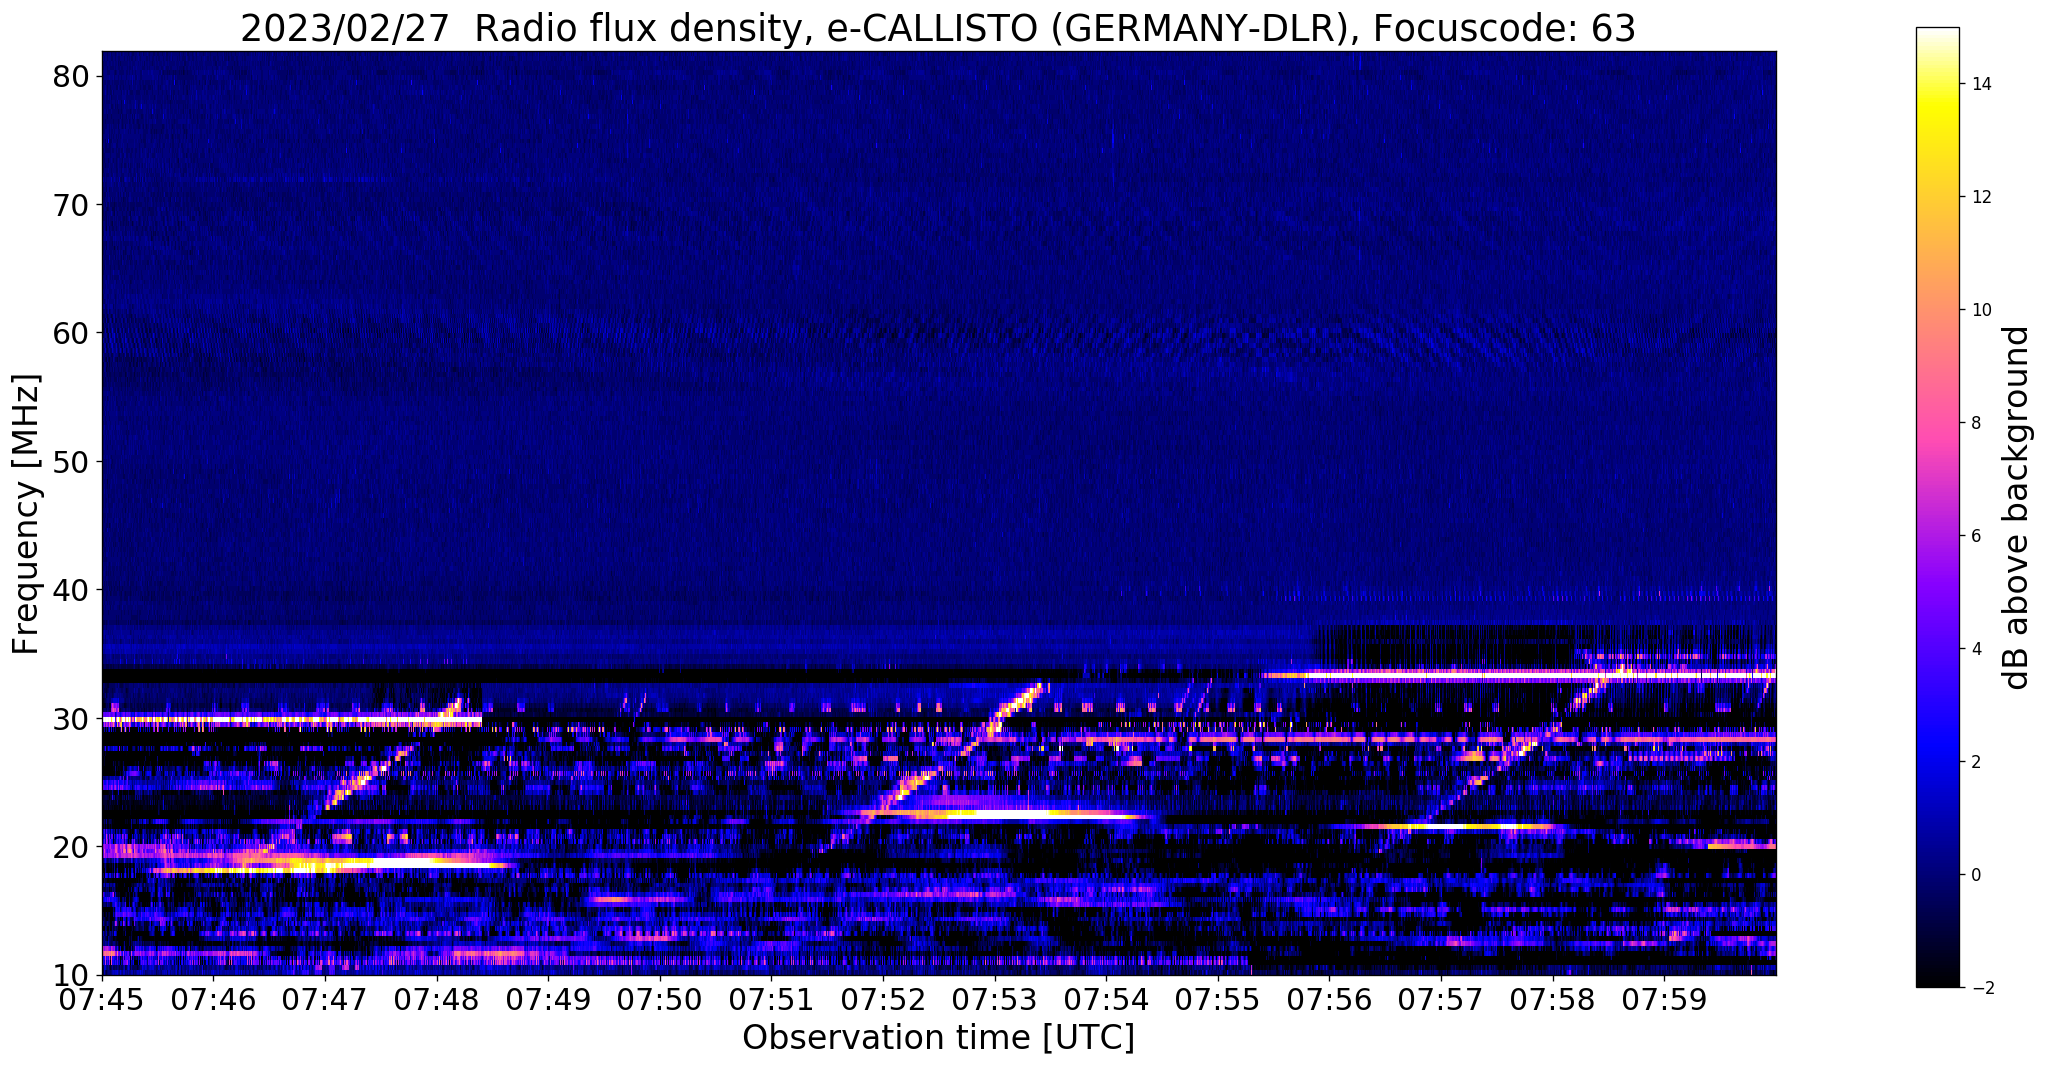Click the 4 tick label on the colorbar
This screenshot has width=2047, height=1067.
pyautogui.click(x=1974, y=649)
